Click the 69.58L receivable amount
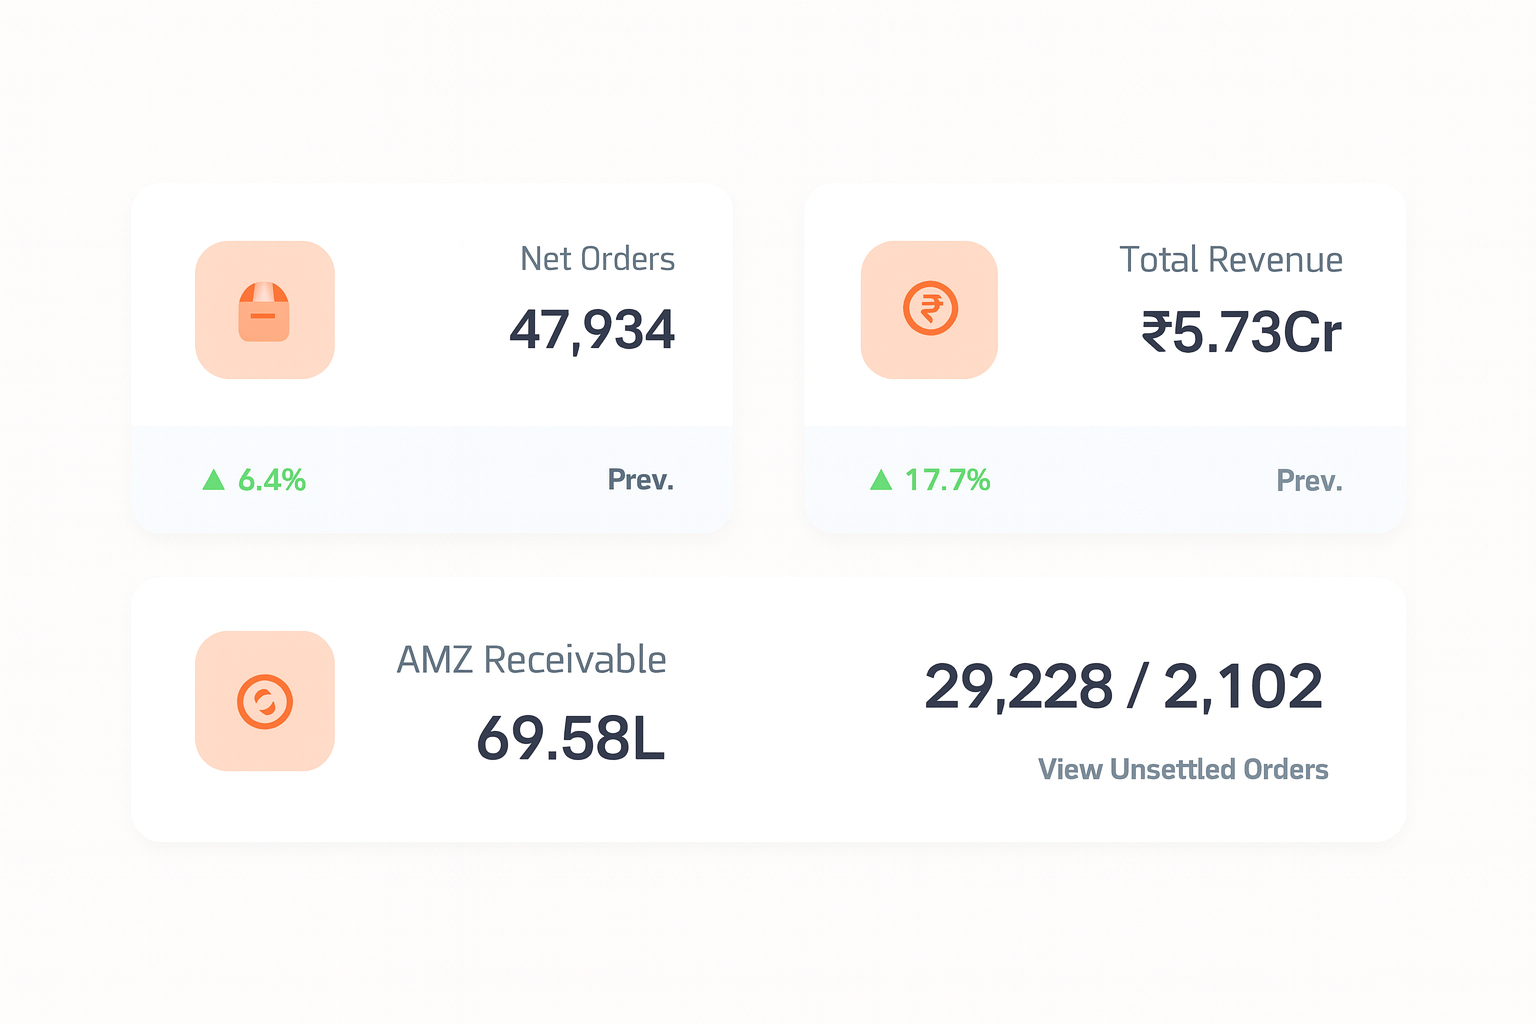Image resolution: width=1536 pixels, height=1024 pixels. point(570,738)
